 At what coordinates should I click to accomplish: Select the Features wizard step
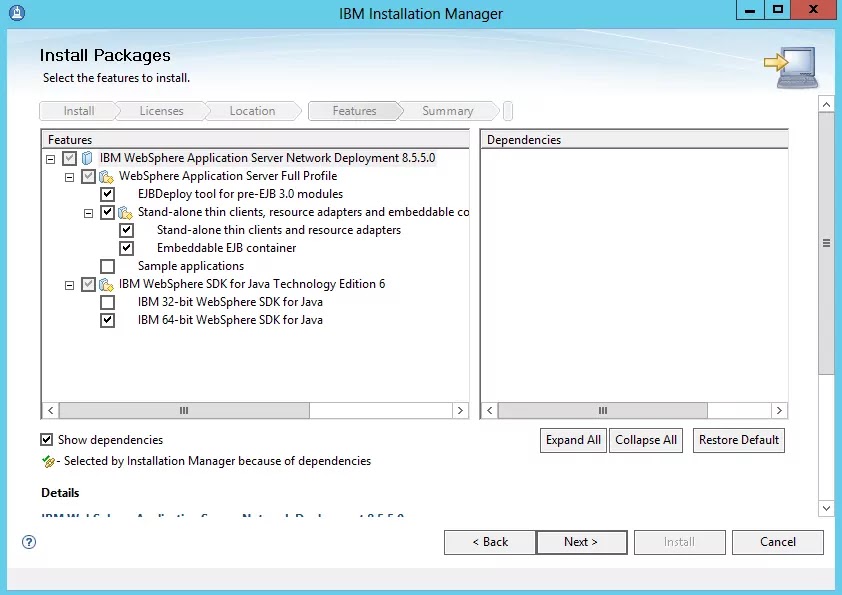pos(354,111)
